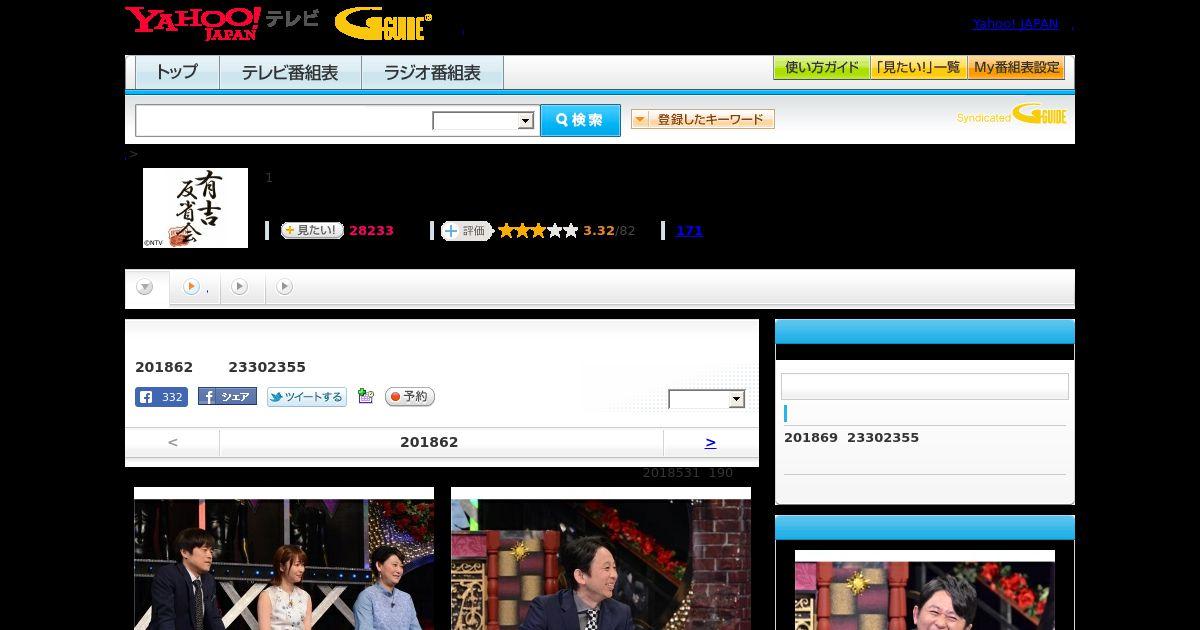Click the blue 検索 search button
This screenshot has height=630, width=1200.
580,120
